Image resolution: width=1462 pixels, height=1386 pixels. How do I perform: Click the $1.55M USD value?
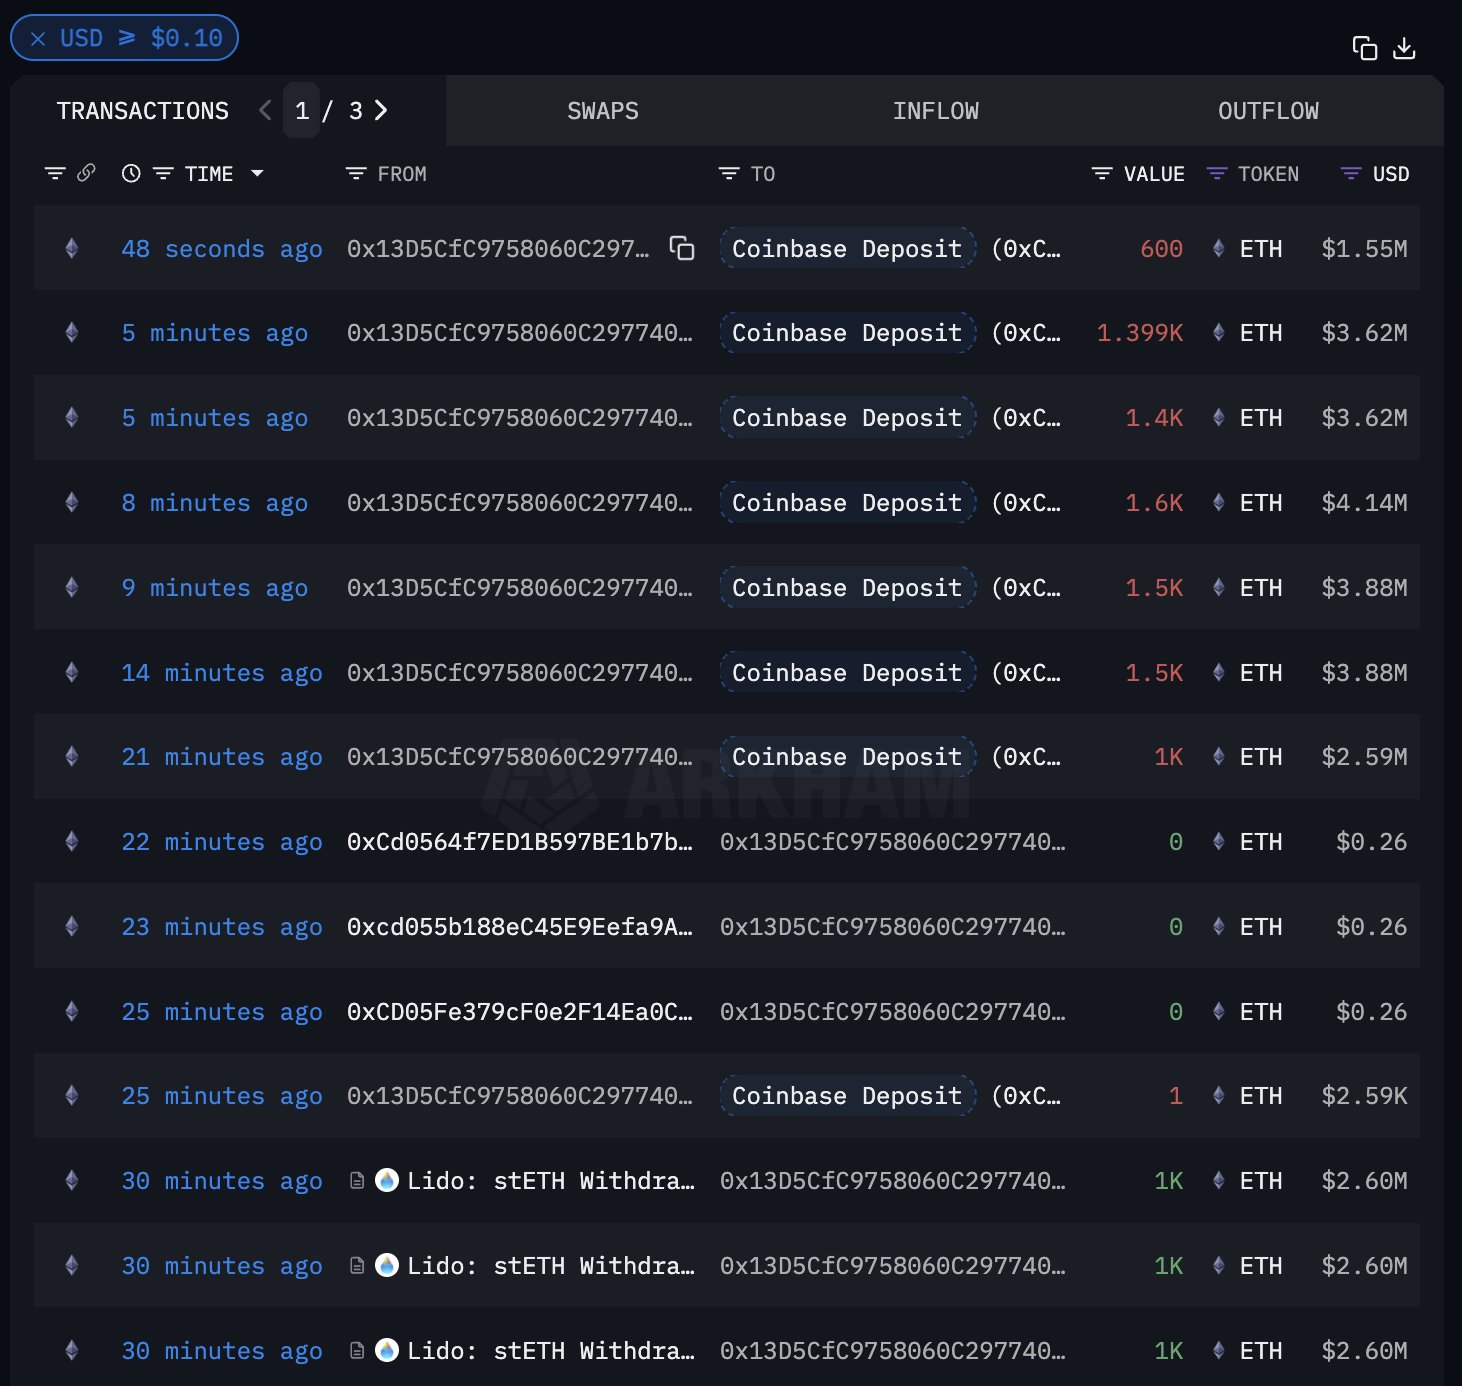tap(1364, 249)
